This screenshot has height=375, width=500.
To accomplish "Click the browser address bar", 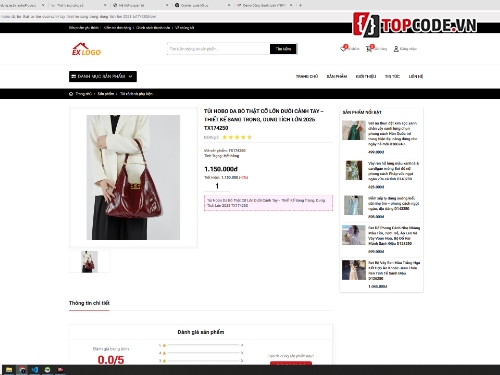I will click(250, 17).
